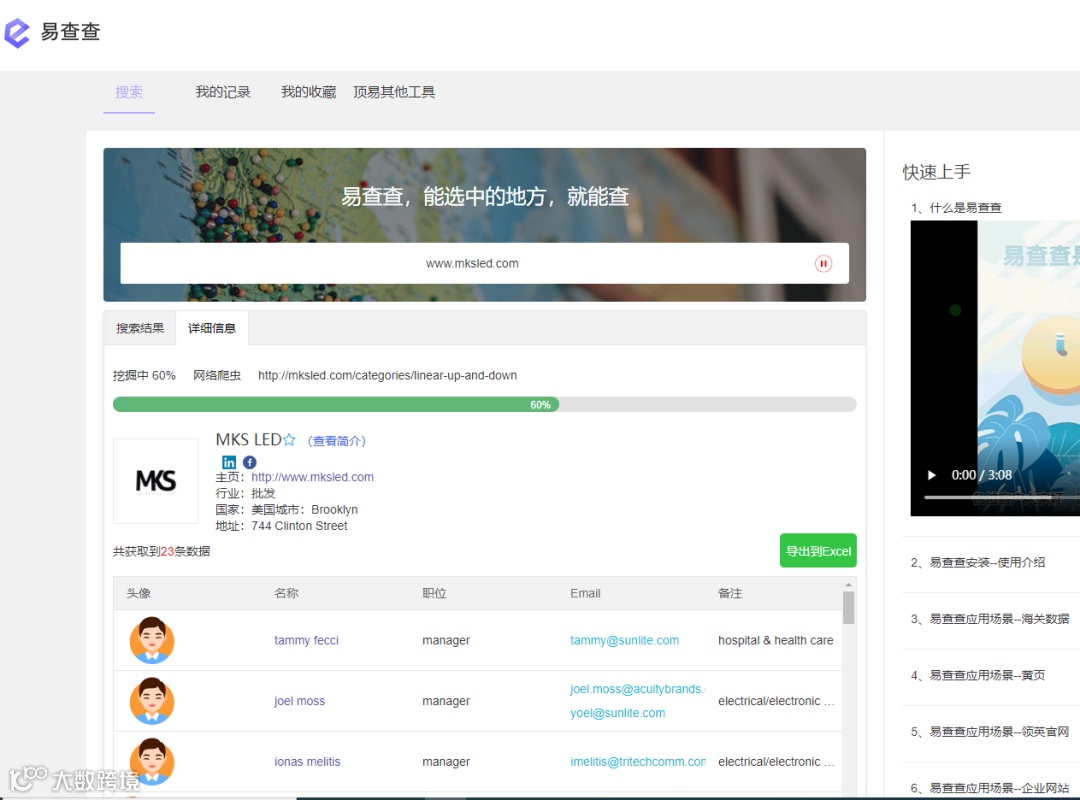The height and width of the screenshot is (800, 1080).
Task: Click the 查看简介 link
Action: pos(337,441)
